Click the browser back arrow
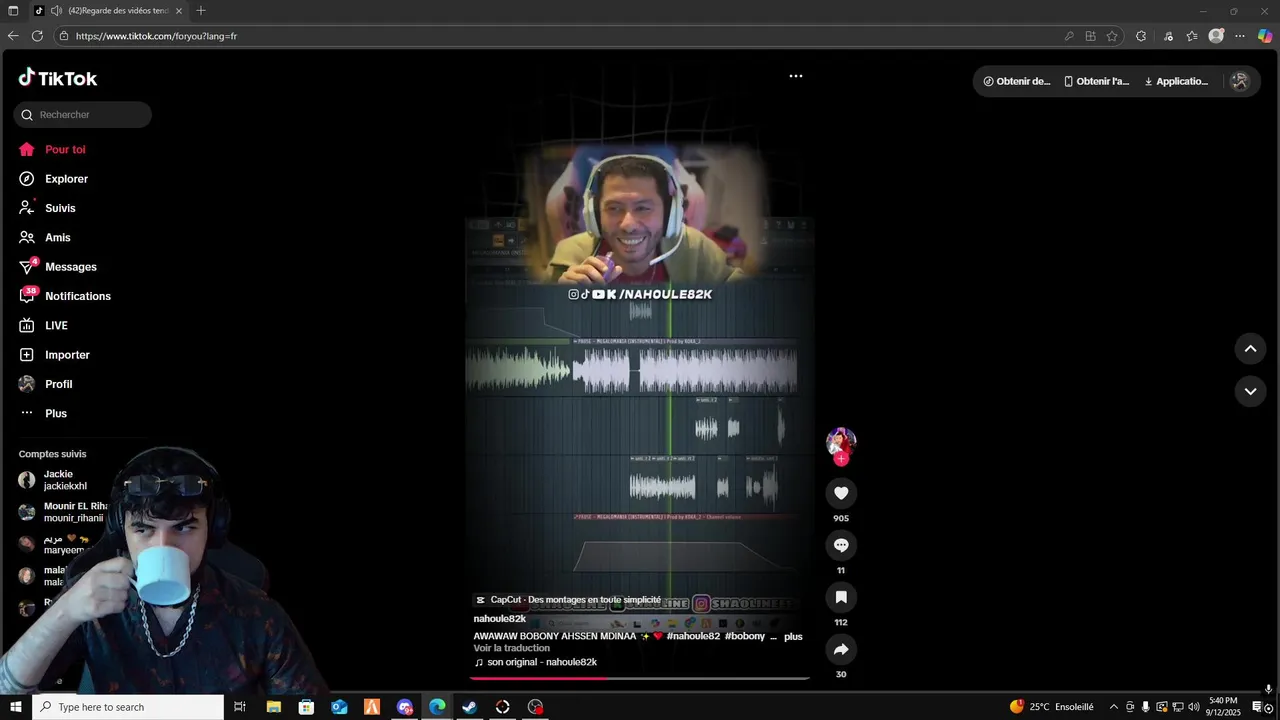 [13, 36]
